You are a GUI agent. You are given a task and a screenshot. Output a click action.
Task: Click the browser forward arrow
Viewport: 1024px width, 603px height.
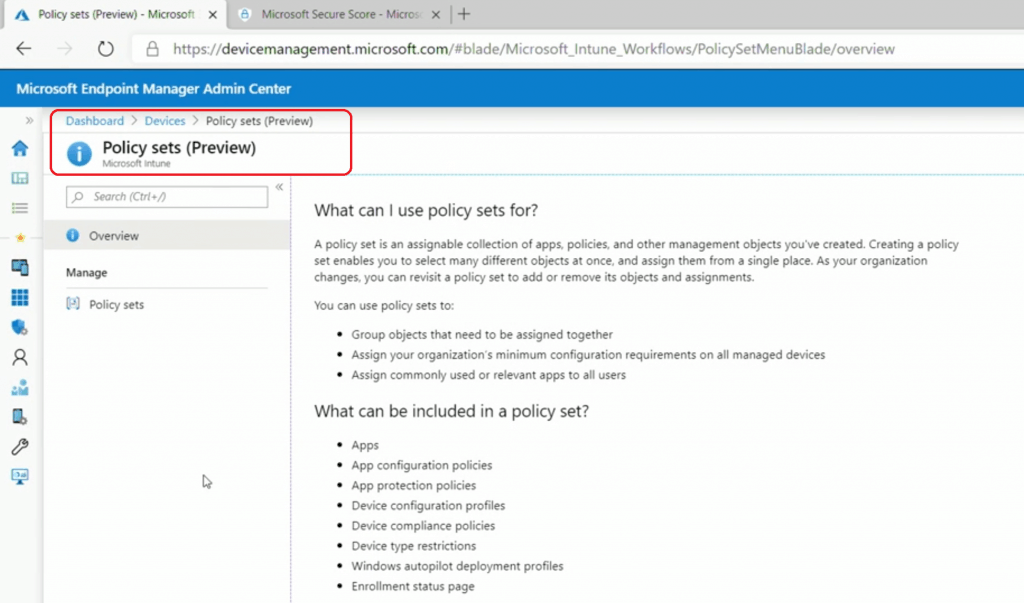[64, 49]
